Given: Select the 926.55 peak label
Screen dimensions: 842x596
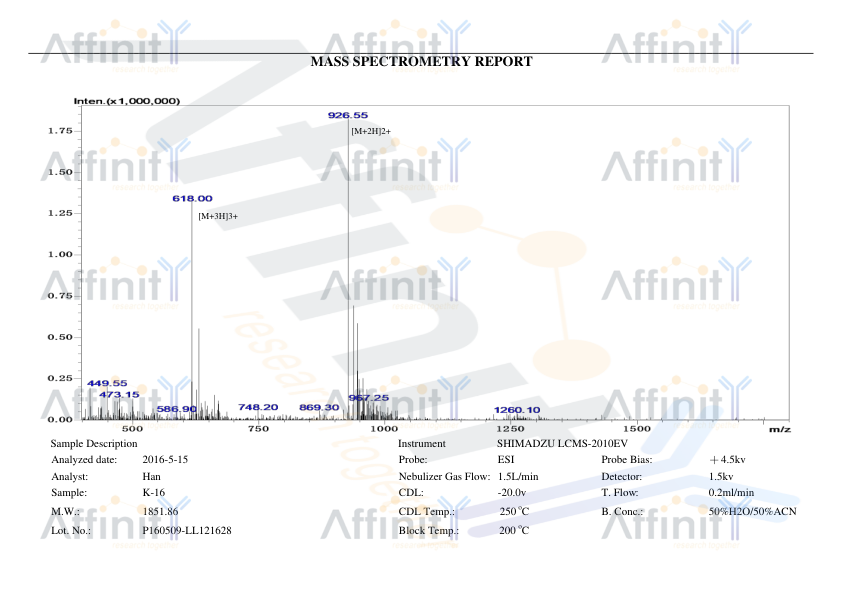Looking at the screenshot, I should coord(348,115).
